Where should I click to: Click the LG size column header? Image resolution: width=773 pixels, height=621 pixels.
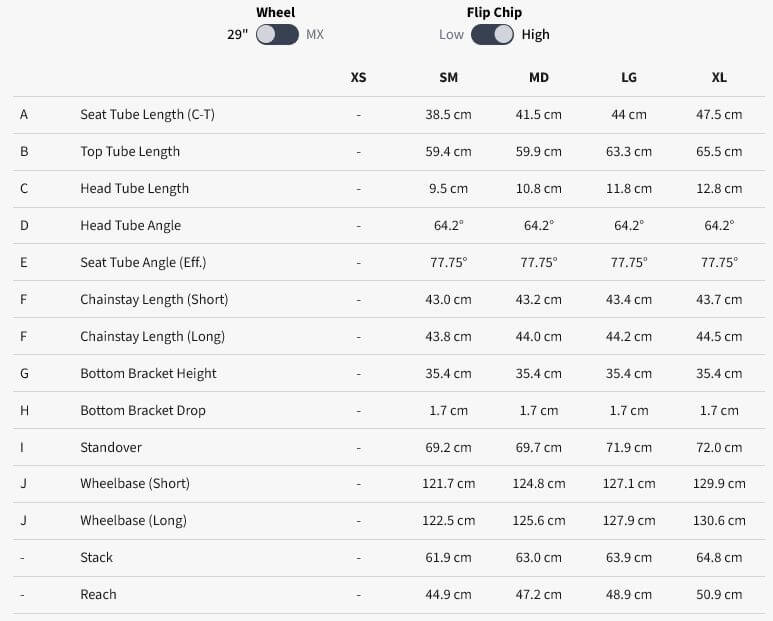629,78
